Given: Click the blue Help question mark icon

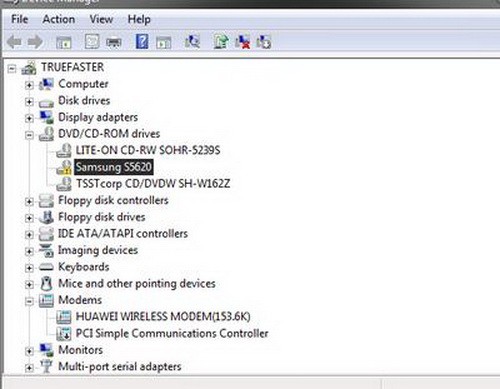Looking at the screenshot, I should click(142, 42).
